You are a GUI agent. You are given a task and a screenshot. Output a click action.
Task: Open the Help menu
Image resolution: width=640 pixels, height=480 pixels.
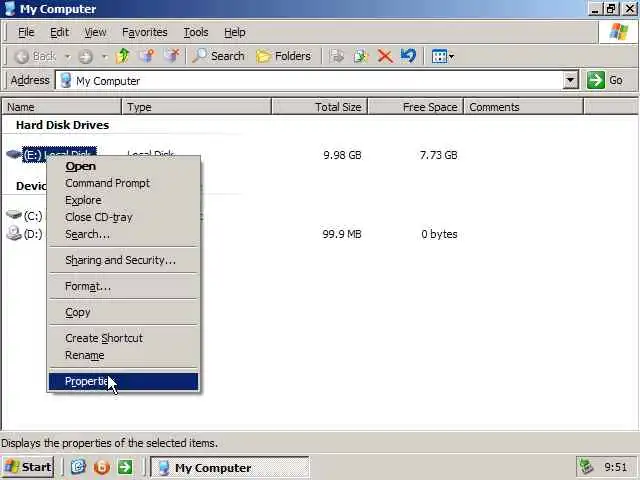click(x=235, y=32)
